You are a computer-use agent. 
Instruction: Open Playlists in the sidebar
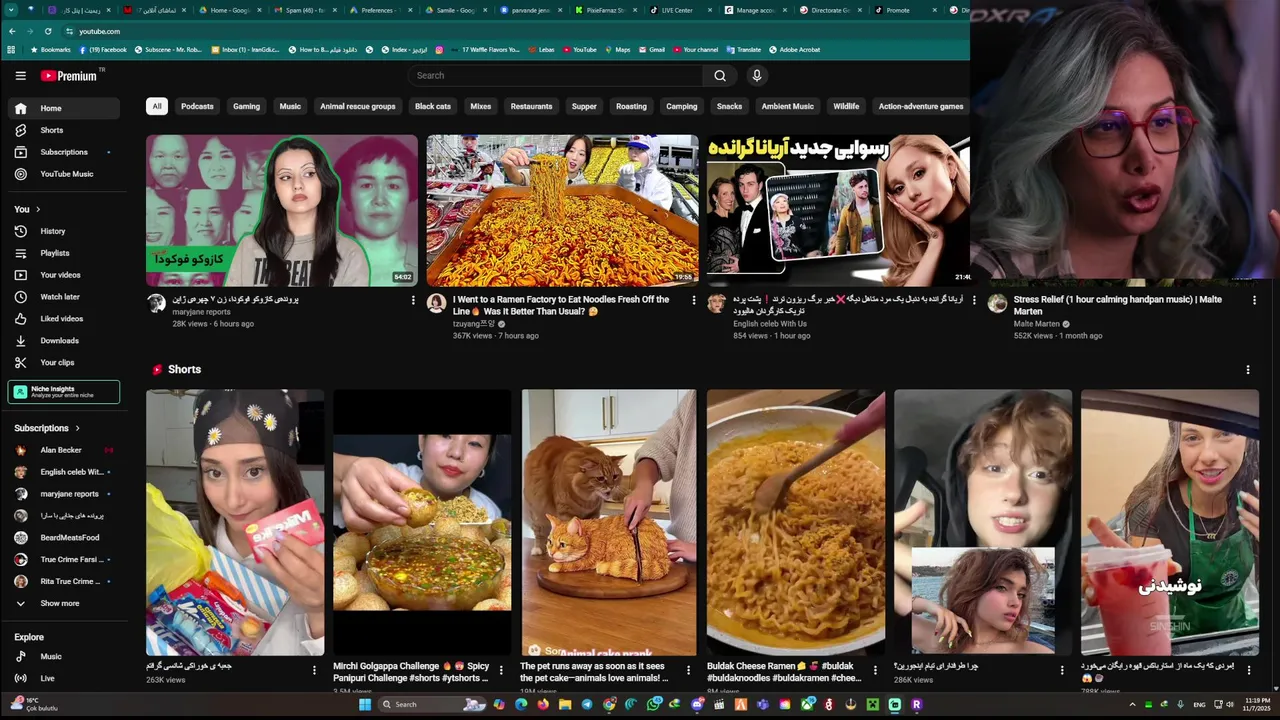coord(64,253)
